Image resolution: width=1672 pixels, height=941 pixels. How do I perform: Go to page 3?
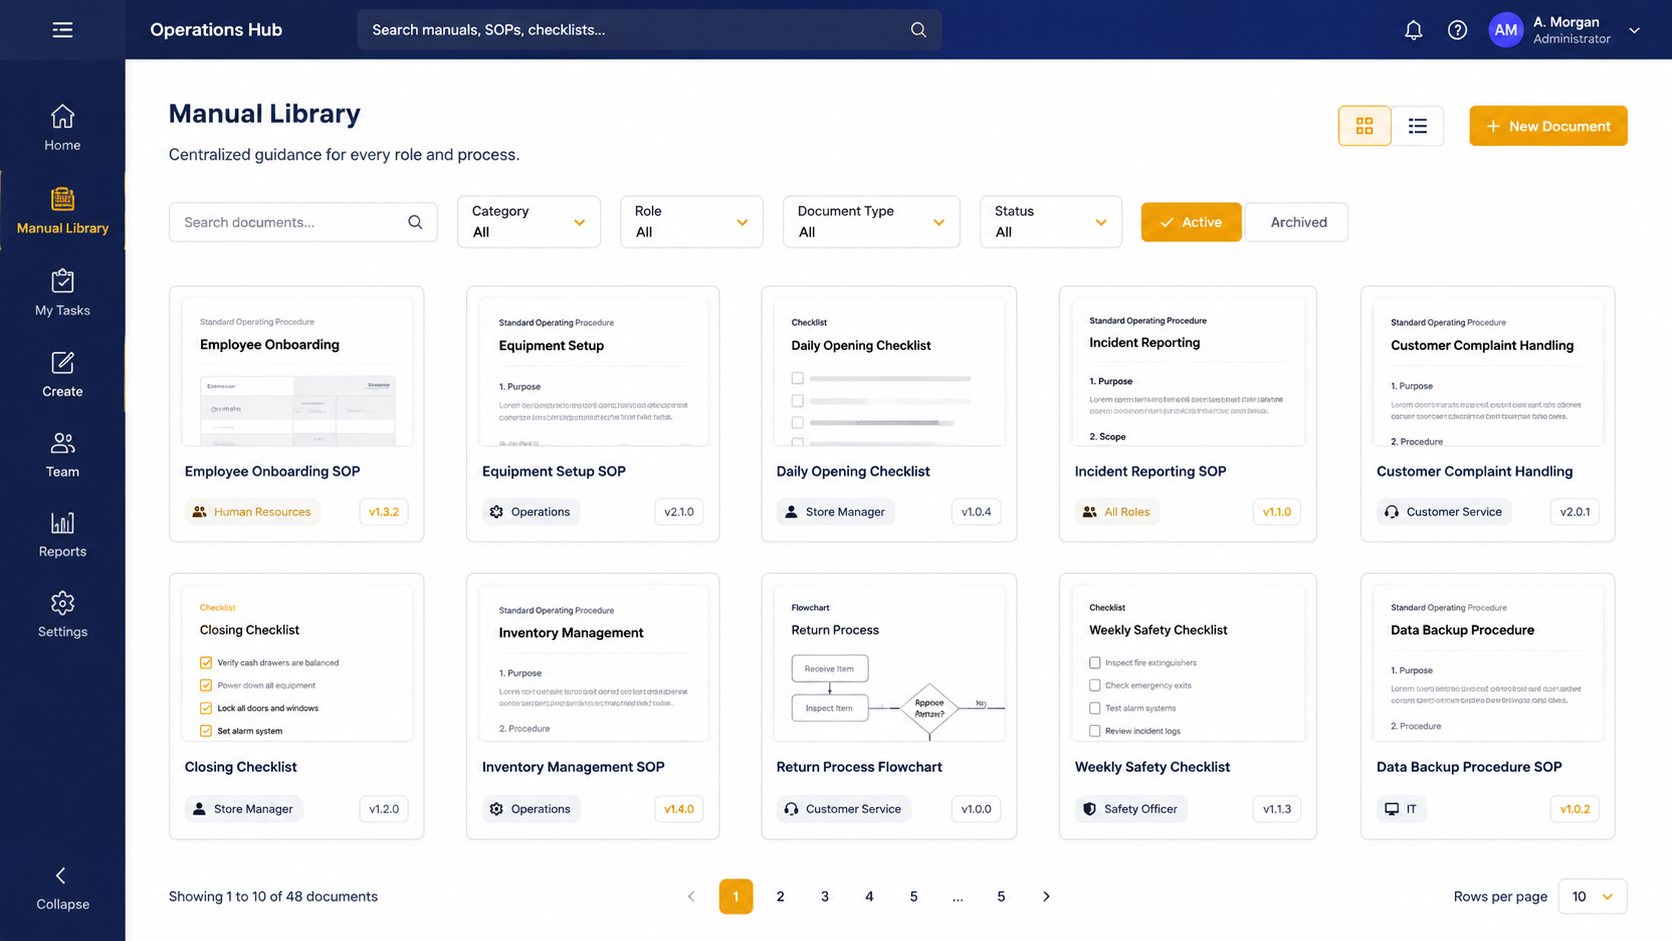coord(825,897)
